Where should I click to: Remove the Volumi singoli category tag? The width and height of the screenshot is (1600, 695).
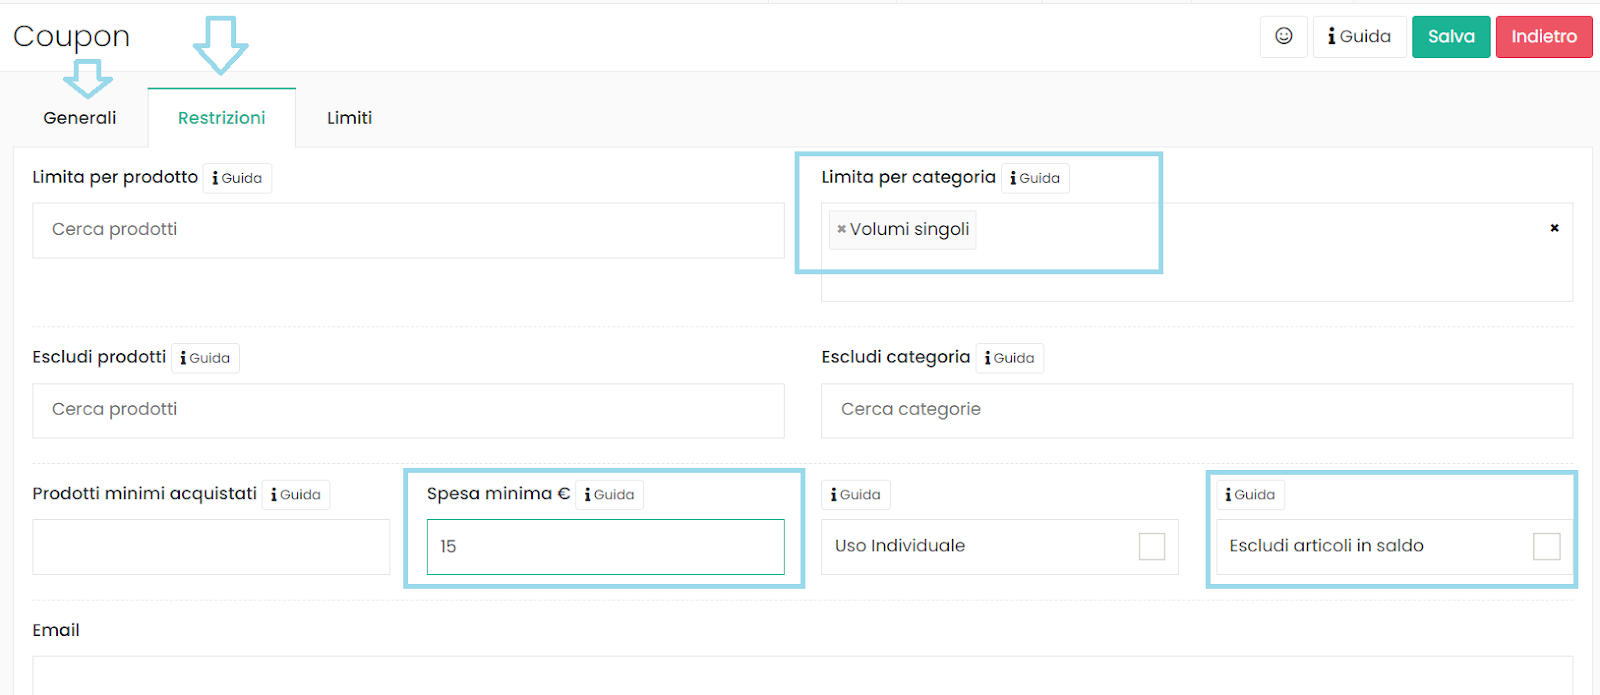(841, 230)
